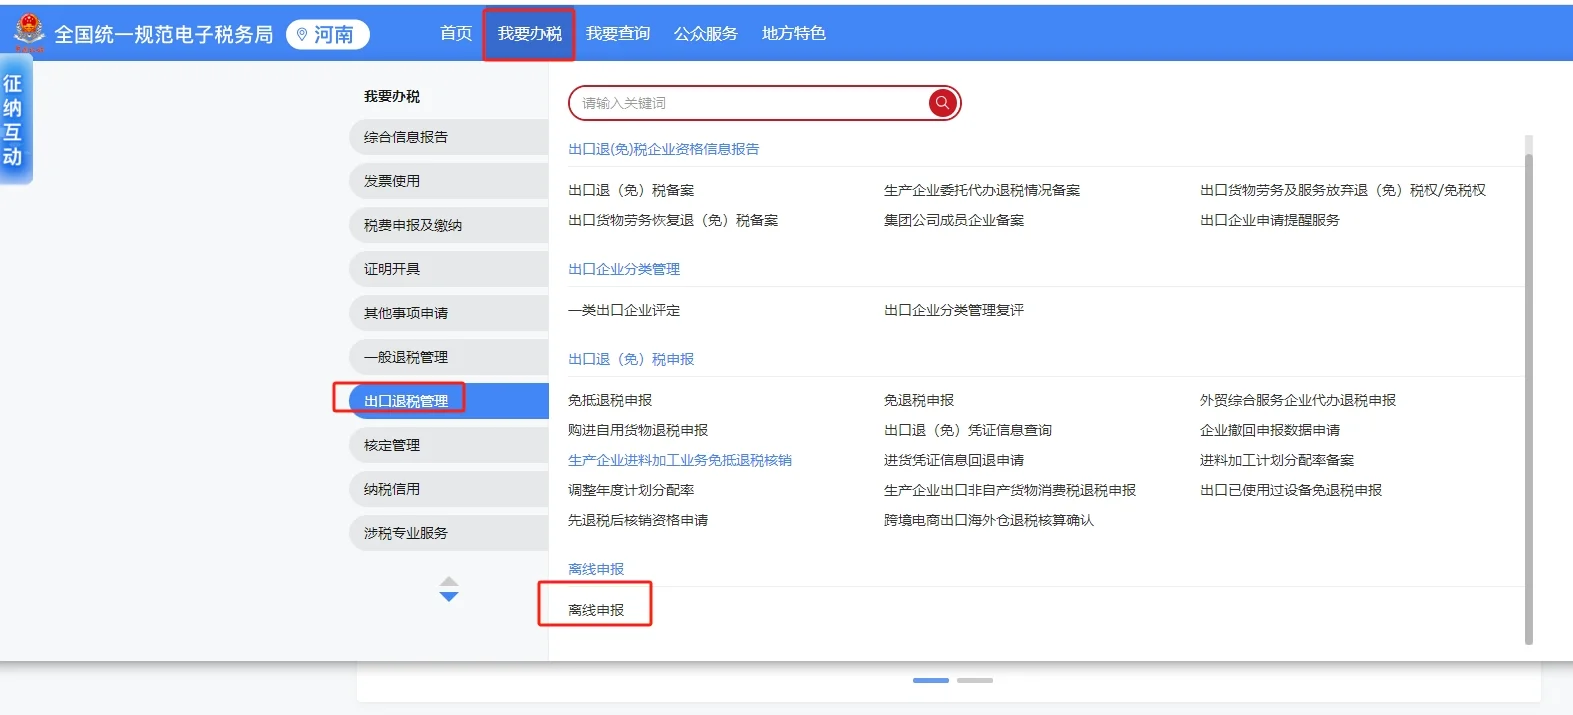Click 全国统一规范电子税务局 site title
This screenshot has width=1573, height=715.
click(x=164, y=34)
